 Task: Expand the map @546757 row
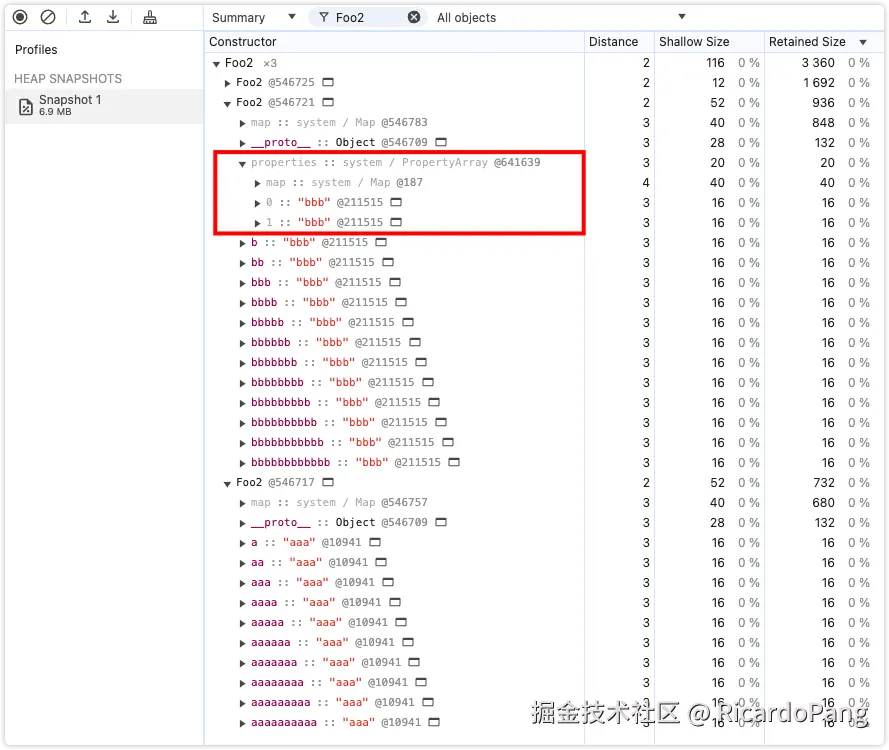(x=242, y=503)
